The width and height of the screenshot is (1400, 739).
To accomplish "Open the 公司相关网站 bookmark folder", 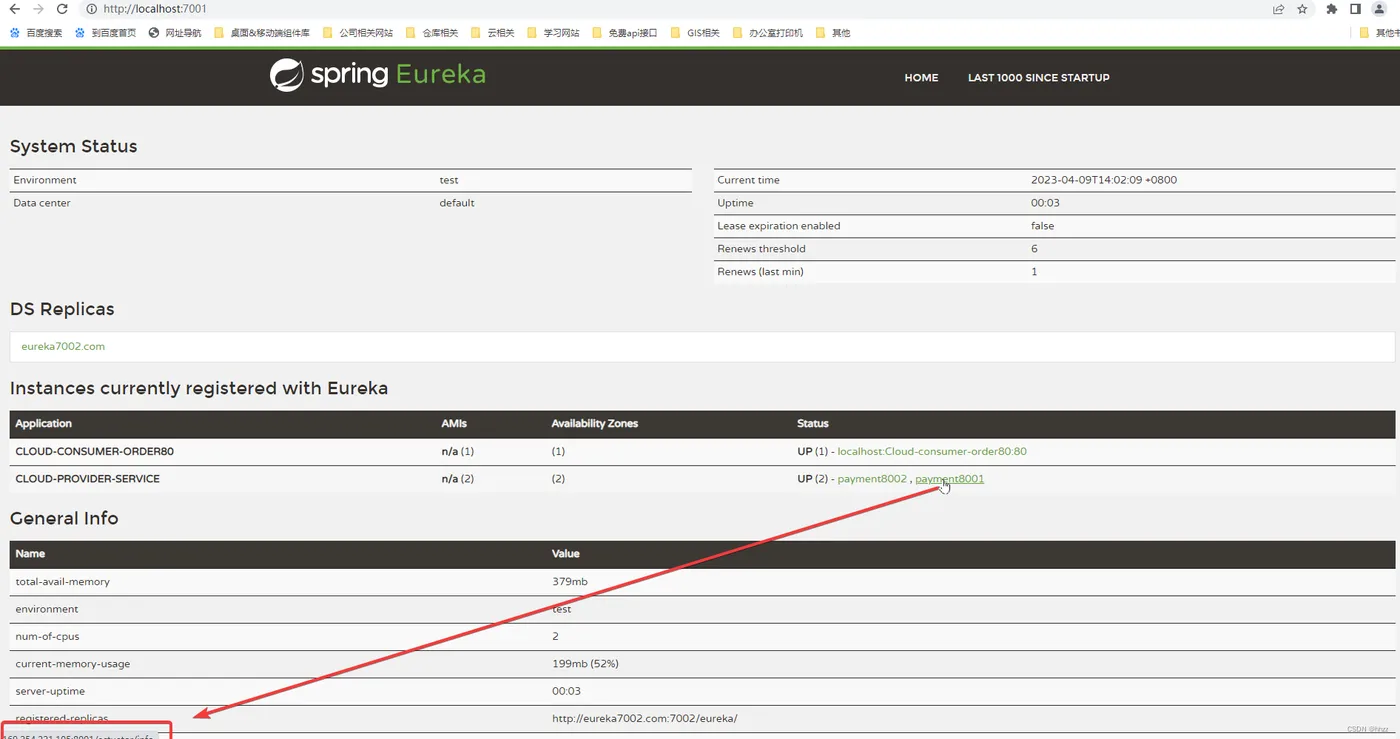I will click(x=358, y=33).
